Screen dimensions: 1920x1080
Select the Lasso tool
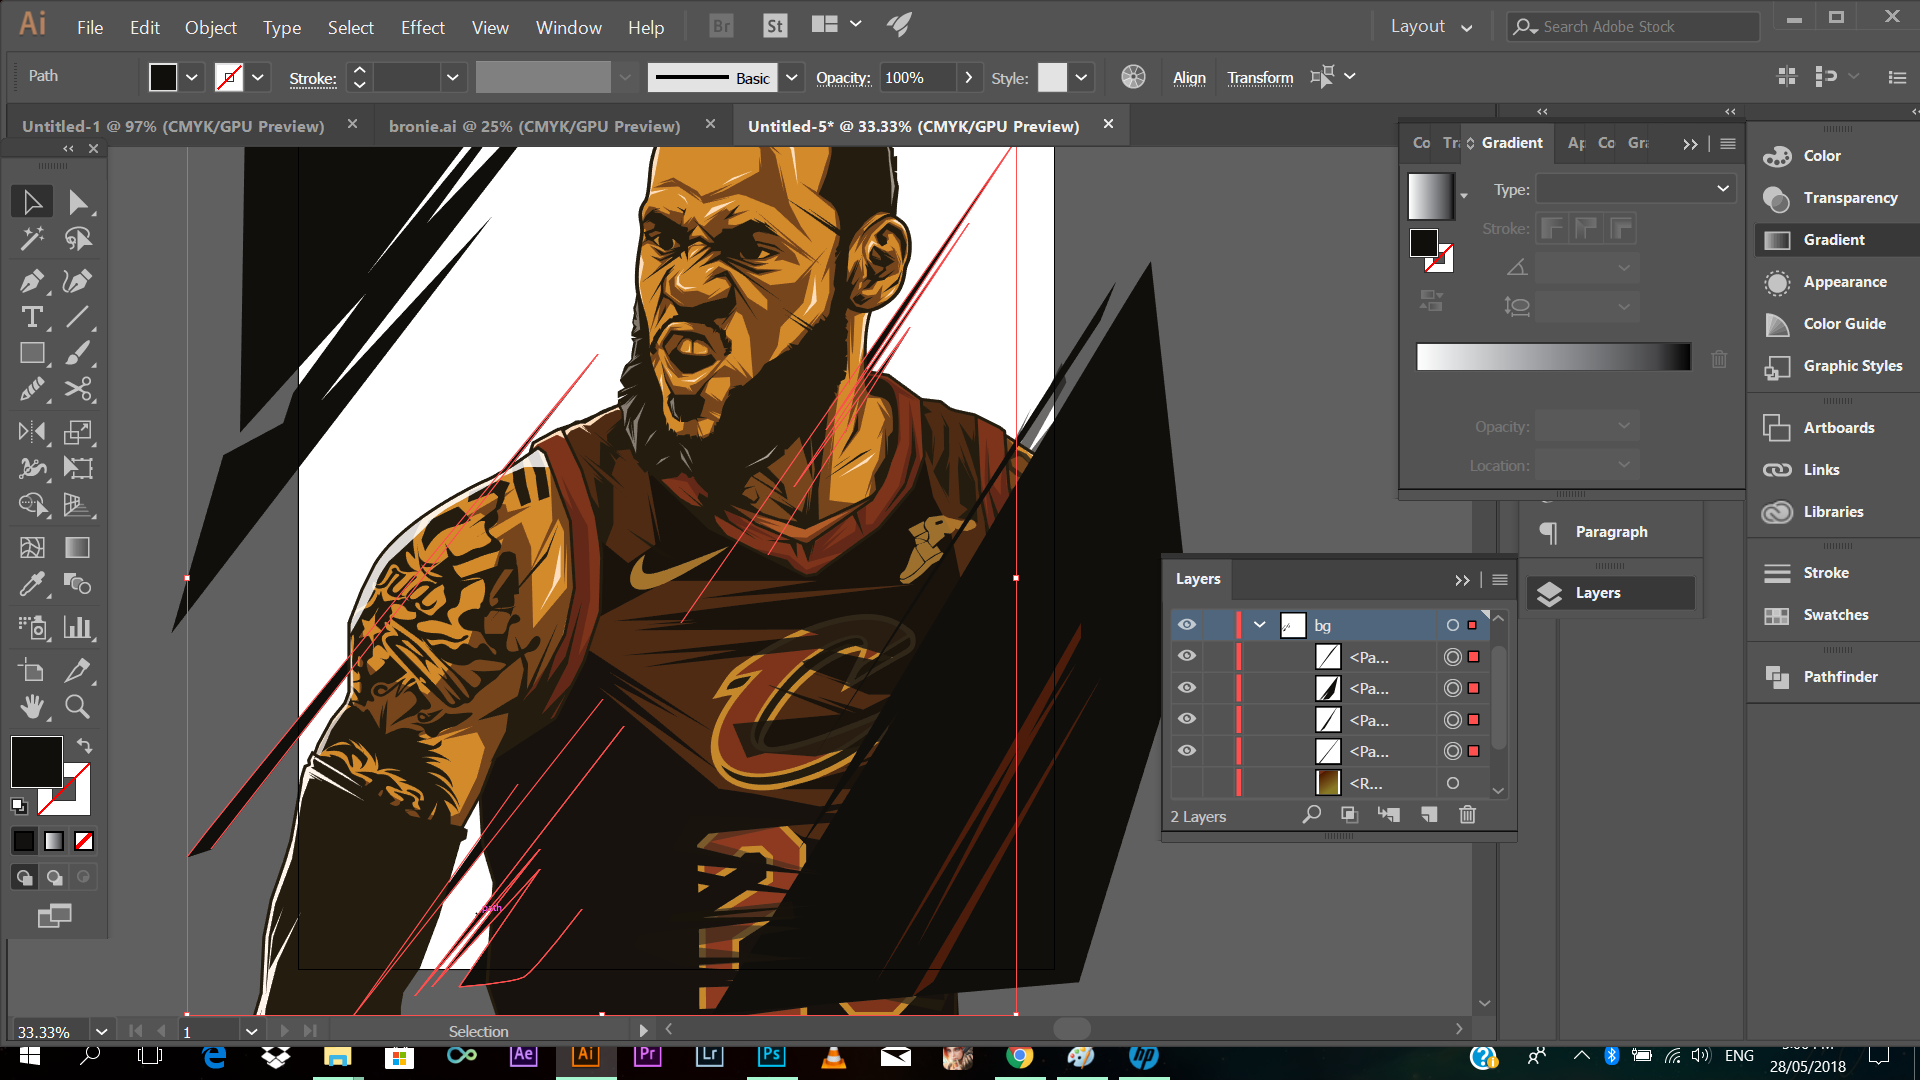pos(78,238)
